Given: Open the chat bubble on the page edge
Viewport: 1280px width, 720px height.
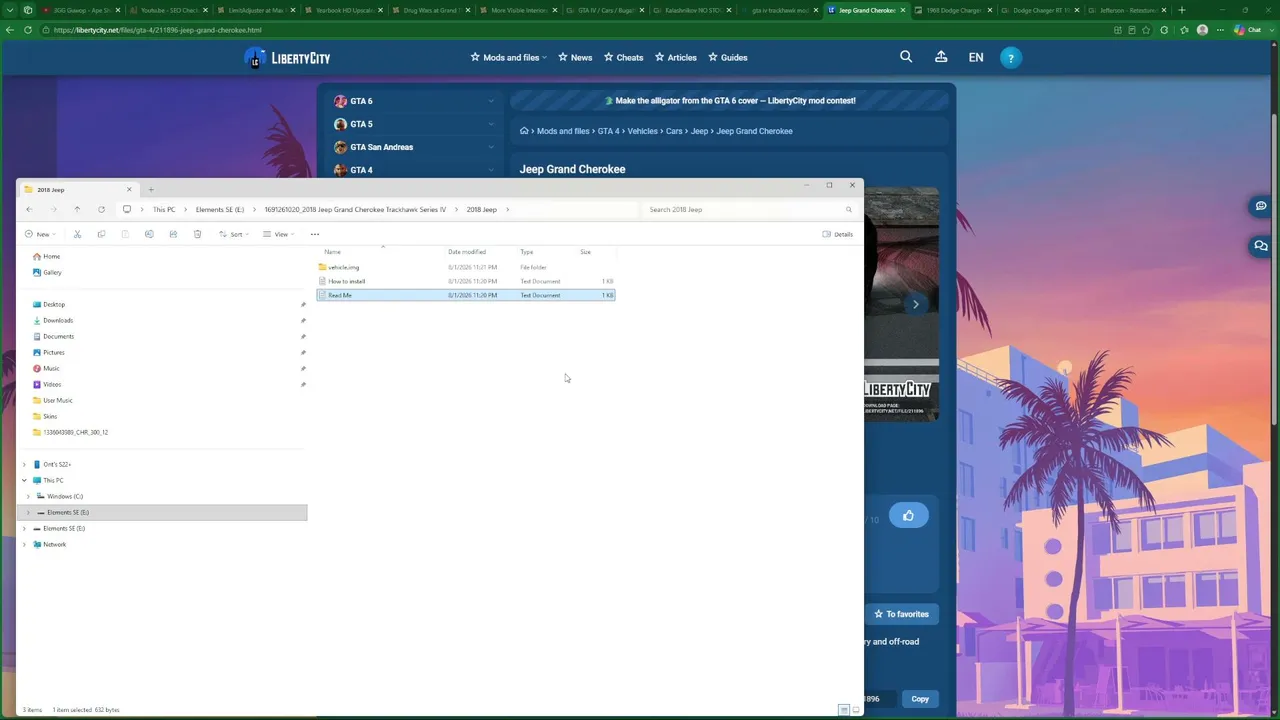Looking at the screenshot, I should [1260, 206].
